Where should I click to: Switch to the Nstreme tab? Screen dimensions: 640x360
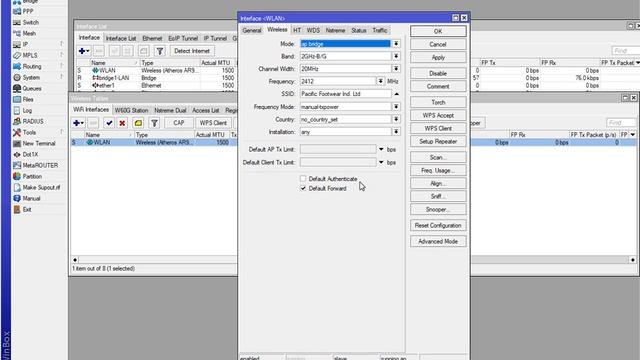(x=335, y=31)
